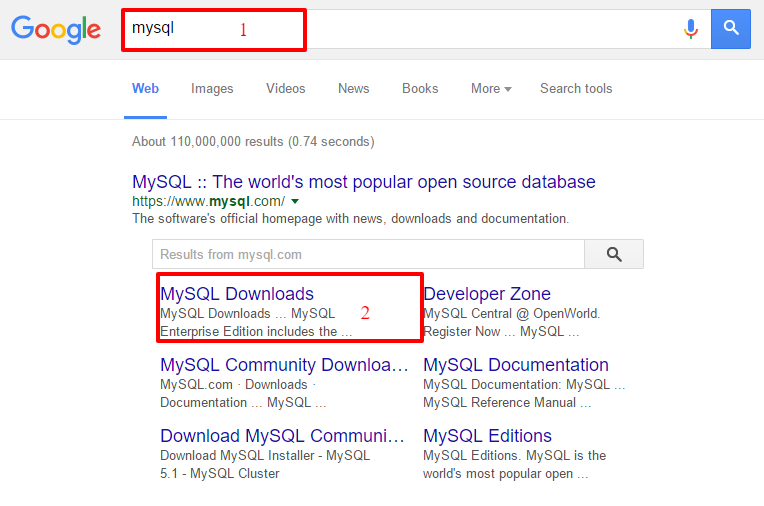Viewport: 764px width, 506px height.
Task: Open Search tools
Action: [576, 89]
